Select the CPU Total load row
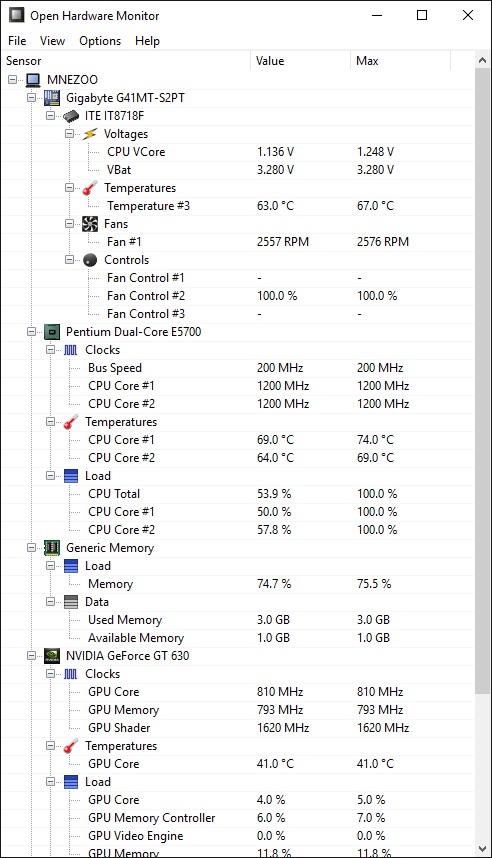The height and width of the screenshot is (858, 492). (238, 494)
